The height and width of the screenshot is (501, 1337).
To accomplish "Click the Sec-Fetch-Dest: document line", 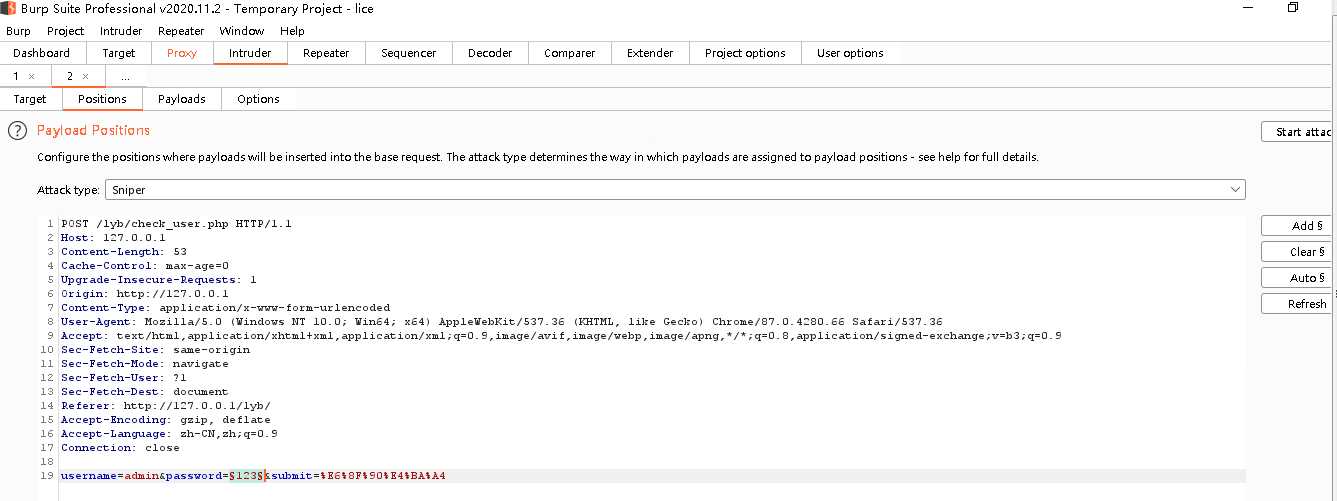I will tap(144, 392).
